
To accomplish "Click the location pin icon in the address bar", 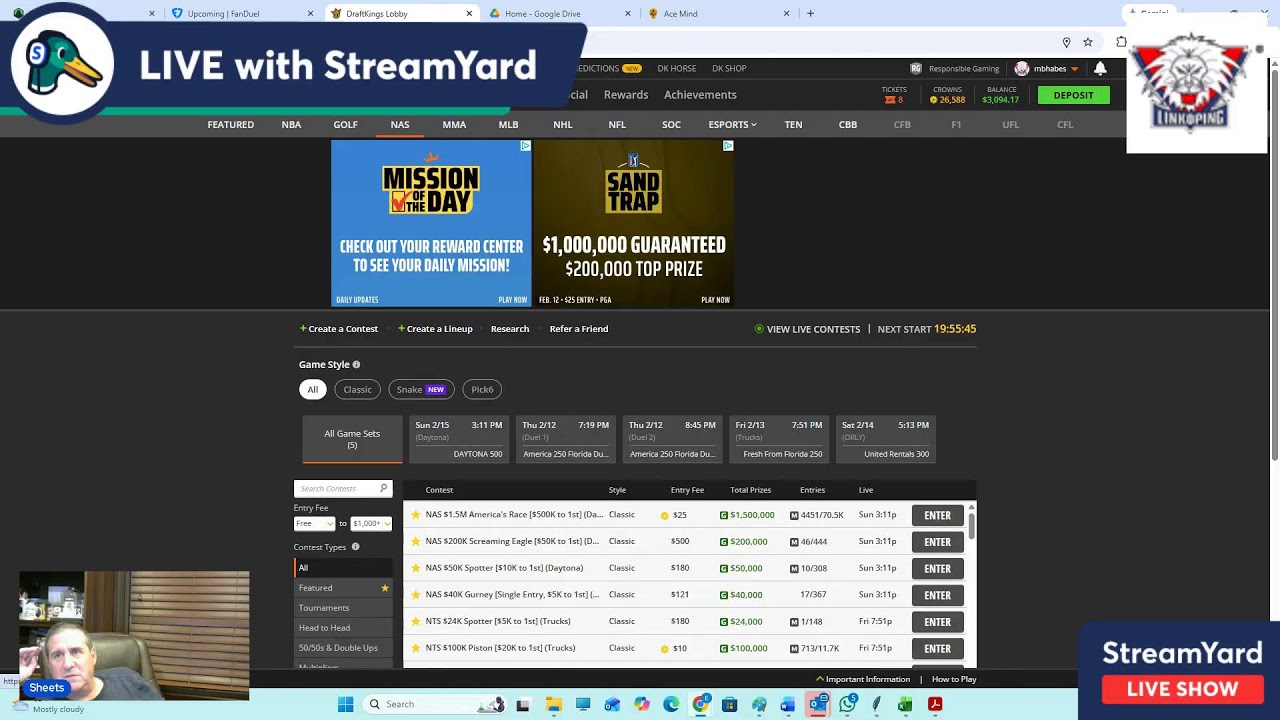I will [1066, 42].
